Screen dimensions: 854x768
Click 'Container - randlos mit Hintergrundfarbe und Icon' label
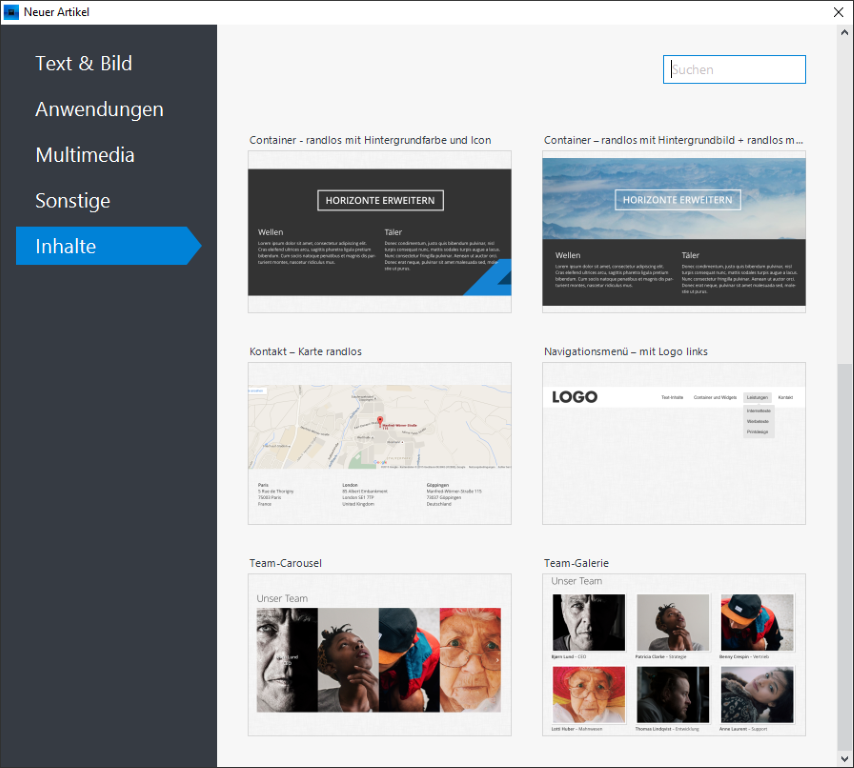pyautogui.click(x=370, y=140)
